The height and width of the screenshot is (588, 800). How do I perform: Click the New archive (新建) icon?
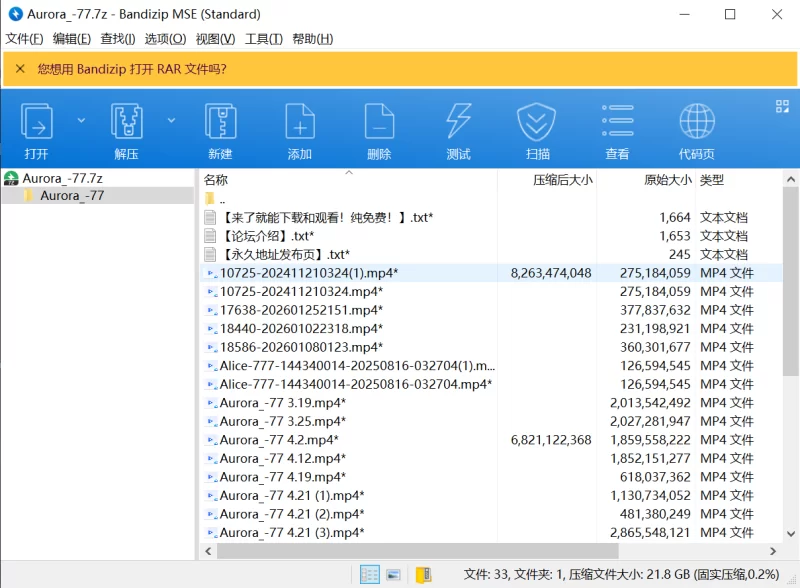(x=220, y=121)
